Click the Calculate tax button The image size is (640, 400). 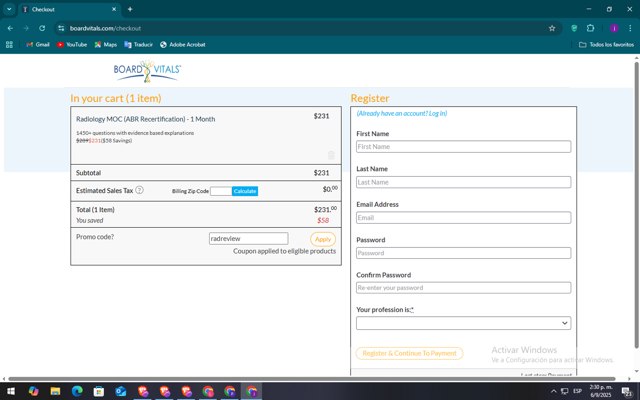click(245, 191)
